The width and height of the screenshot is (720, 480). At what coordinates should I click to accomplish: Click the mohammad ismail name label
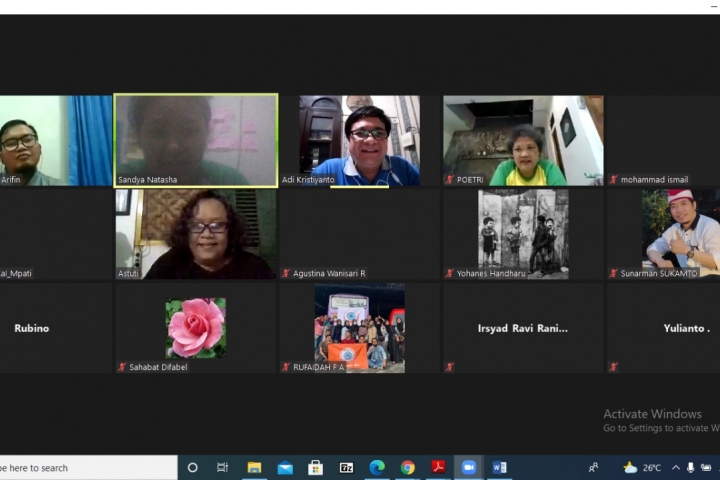(654, 180)
